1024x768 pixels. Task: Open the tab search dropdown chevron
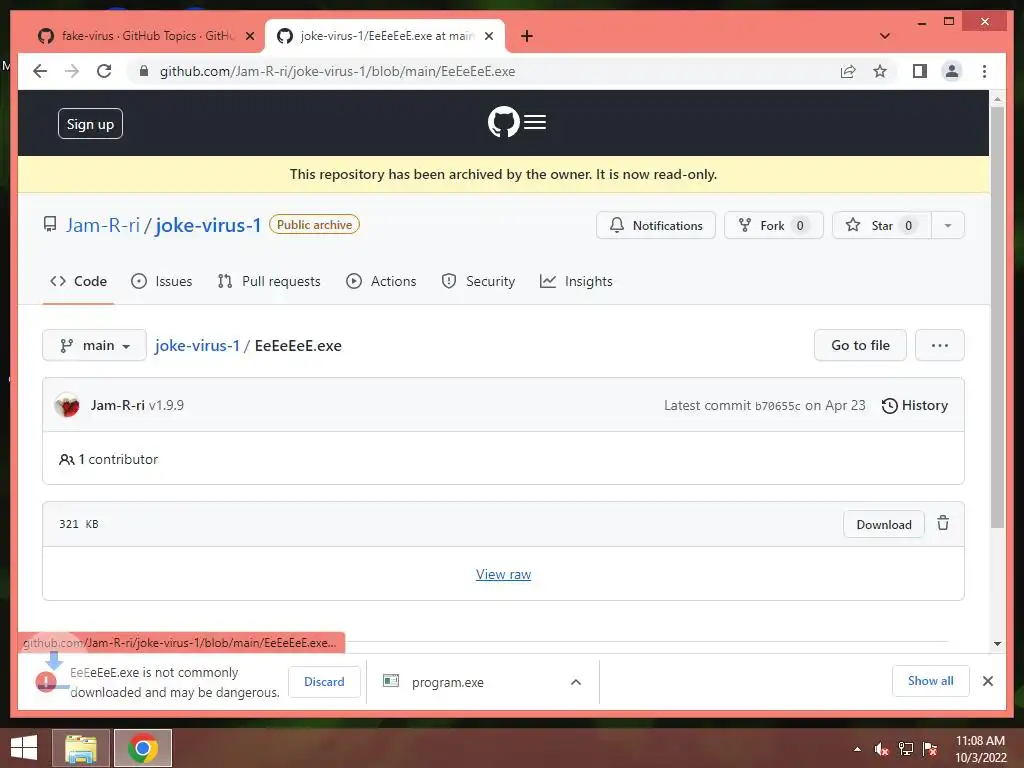point(885,36)
